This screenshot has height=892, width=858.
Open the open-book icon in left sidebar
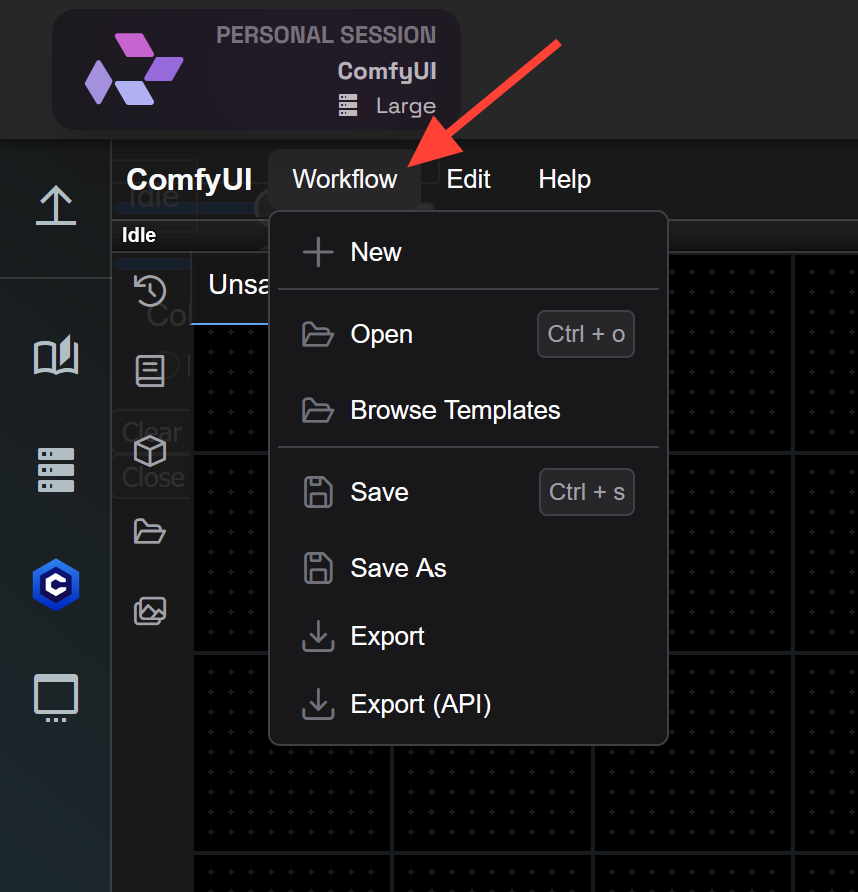(x=56, y=355)
